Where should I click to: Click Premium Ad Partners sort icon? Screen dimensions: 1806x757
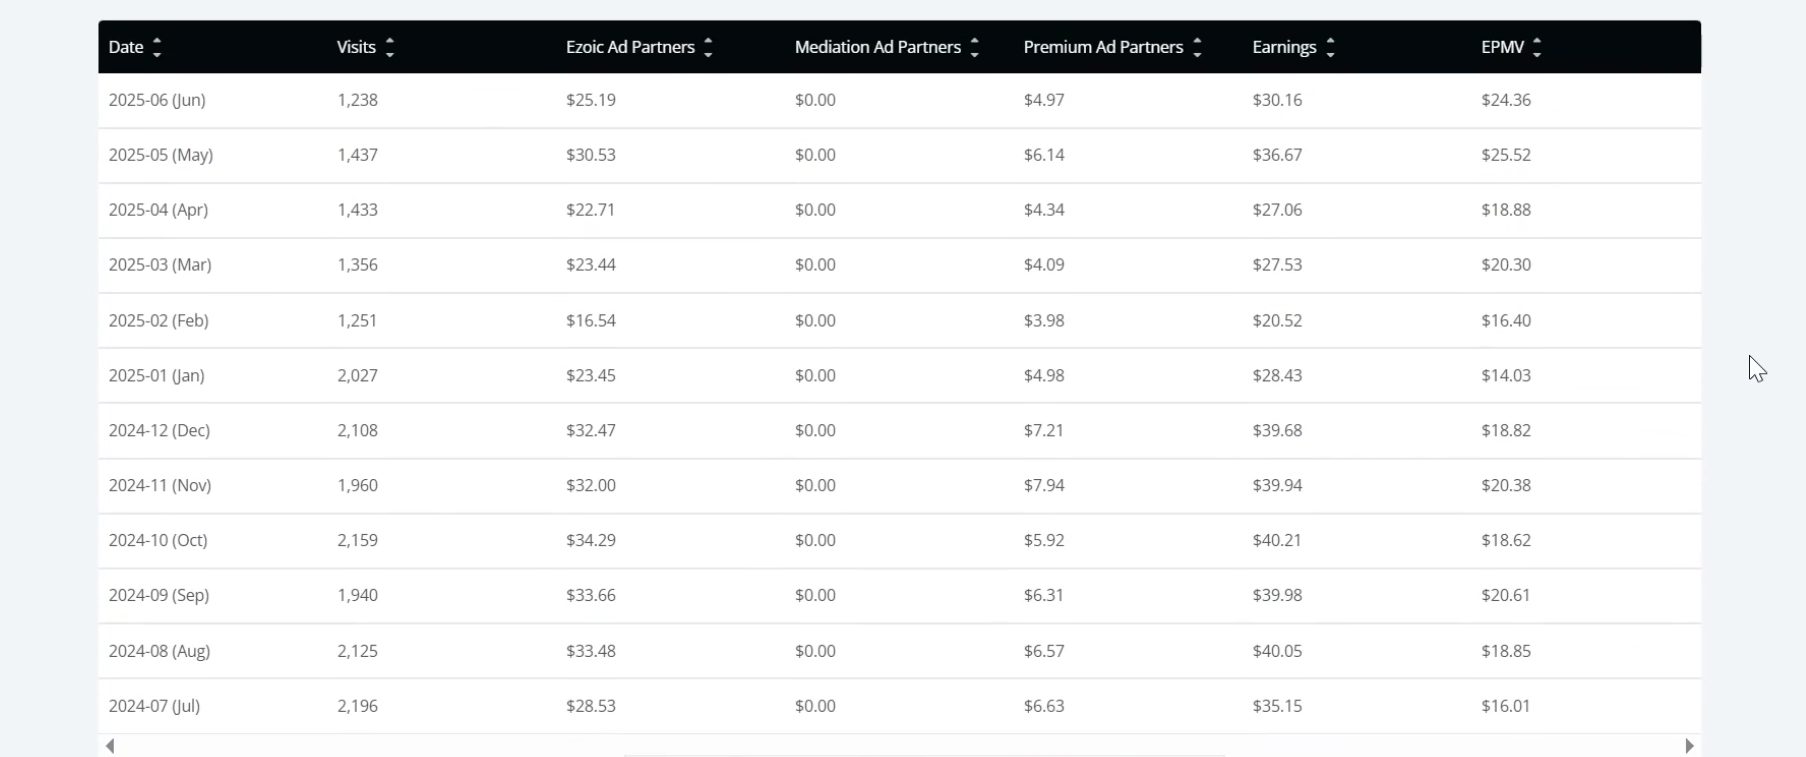point(1197,47)
